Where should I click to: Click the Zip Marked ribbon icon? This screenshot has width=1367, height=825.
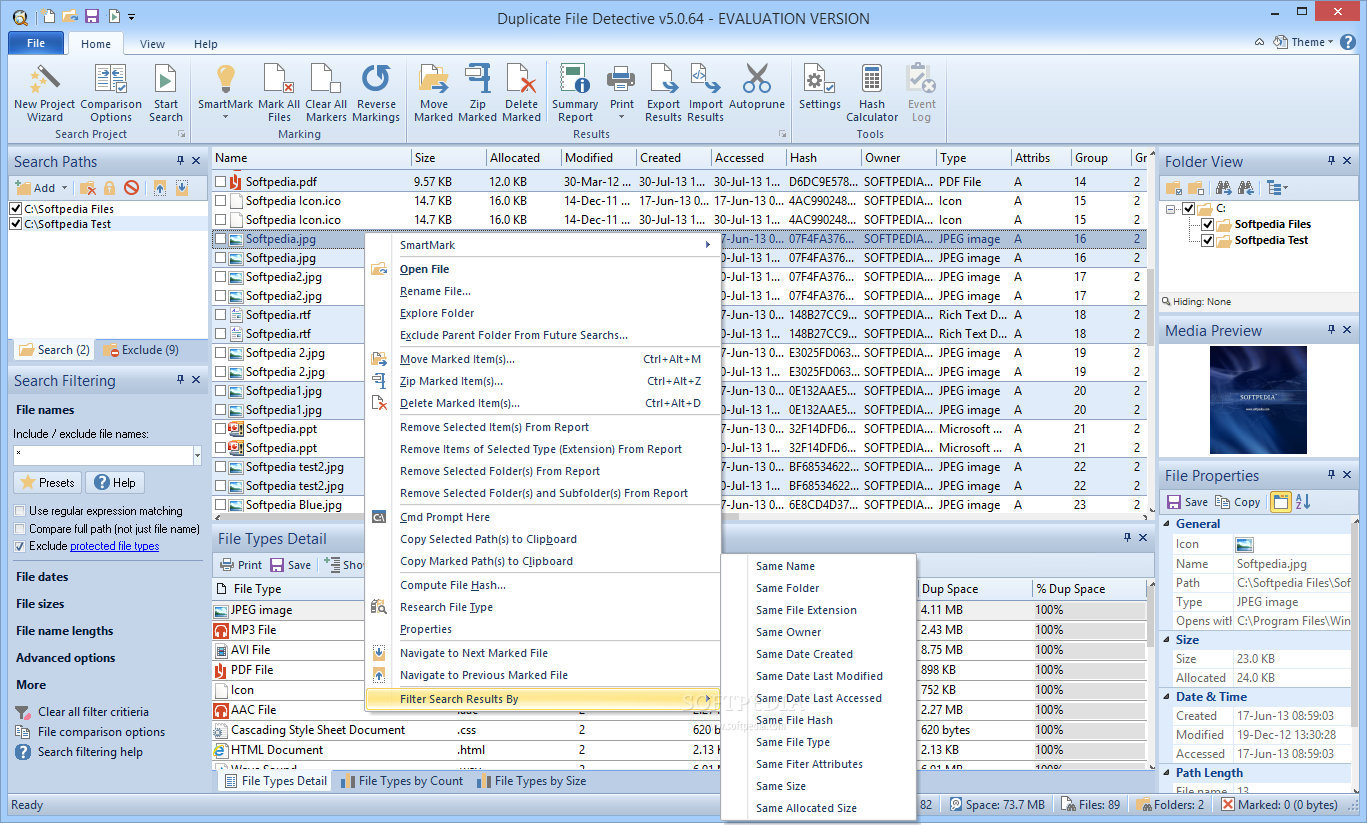477,93
